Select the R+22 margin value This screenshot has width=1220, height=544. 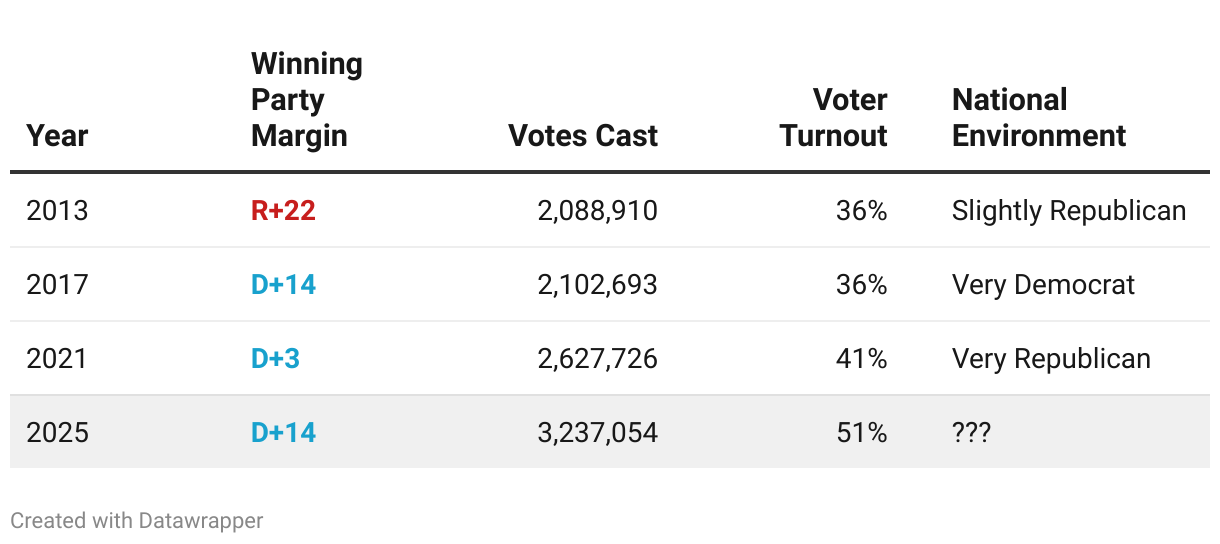click(283, 211)
